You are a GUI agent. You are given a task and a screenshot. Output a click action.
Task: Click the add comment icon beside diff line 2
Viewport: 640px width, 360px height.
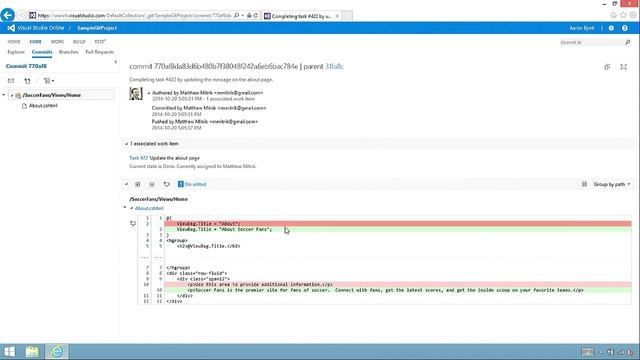pos(133,224)
